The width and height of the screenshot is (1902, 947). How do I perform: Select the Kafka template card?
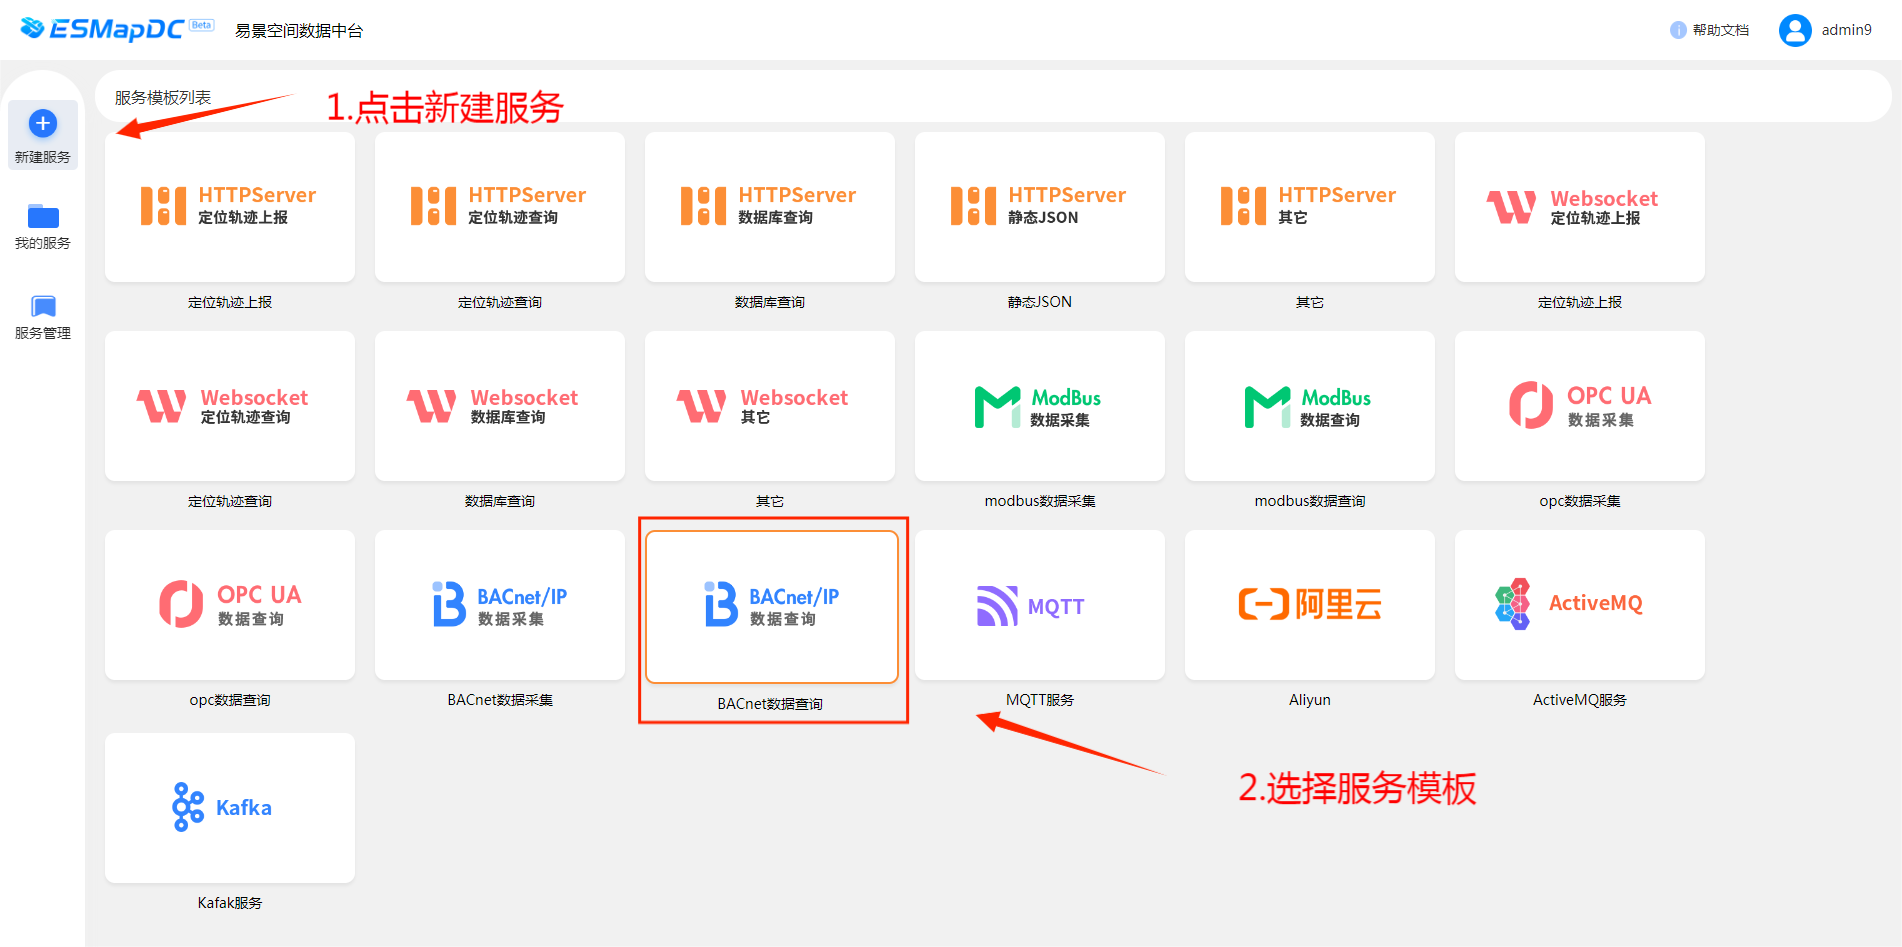230,808
